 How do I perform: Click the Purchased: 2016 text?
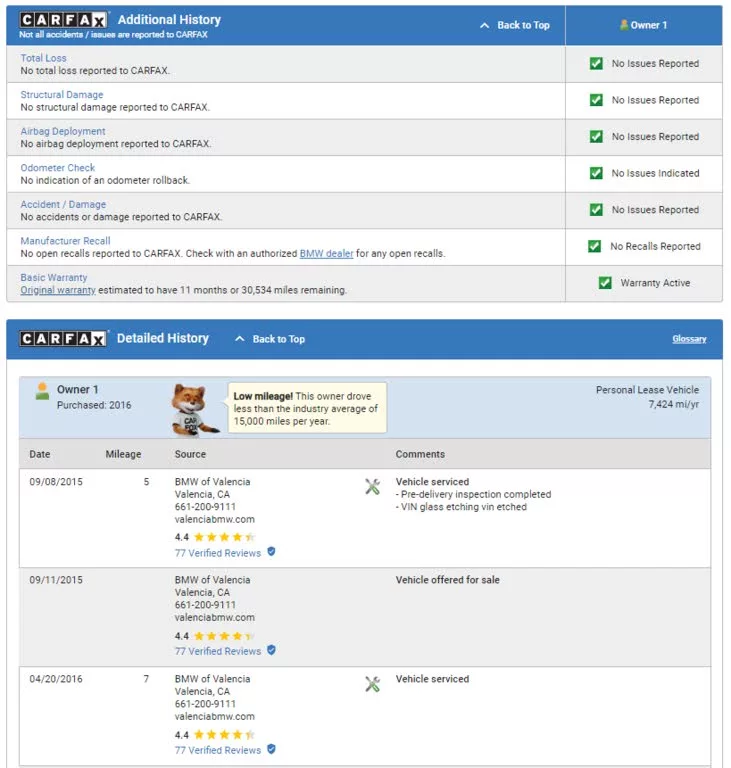click(94, 405)
